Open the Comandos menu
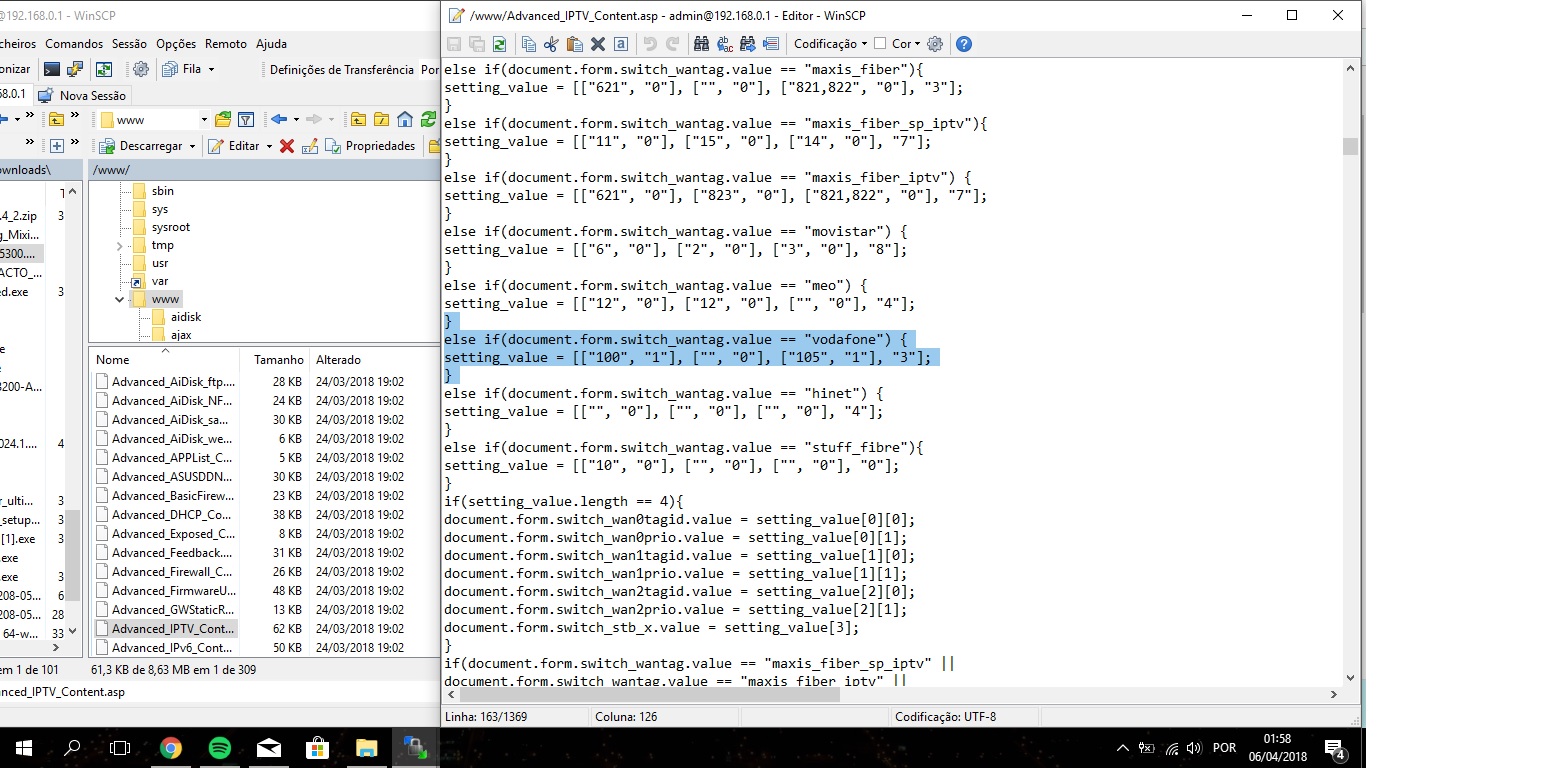Screen dimensions: 1548x768 [x=74, y=44]
